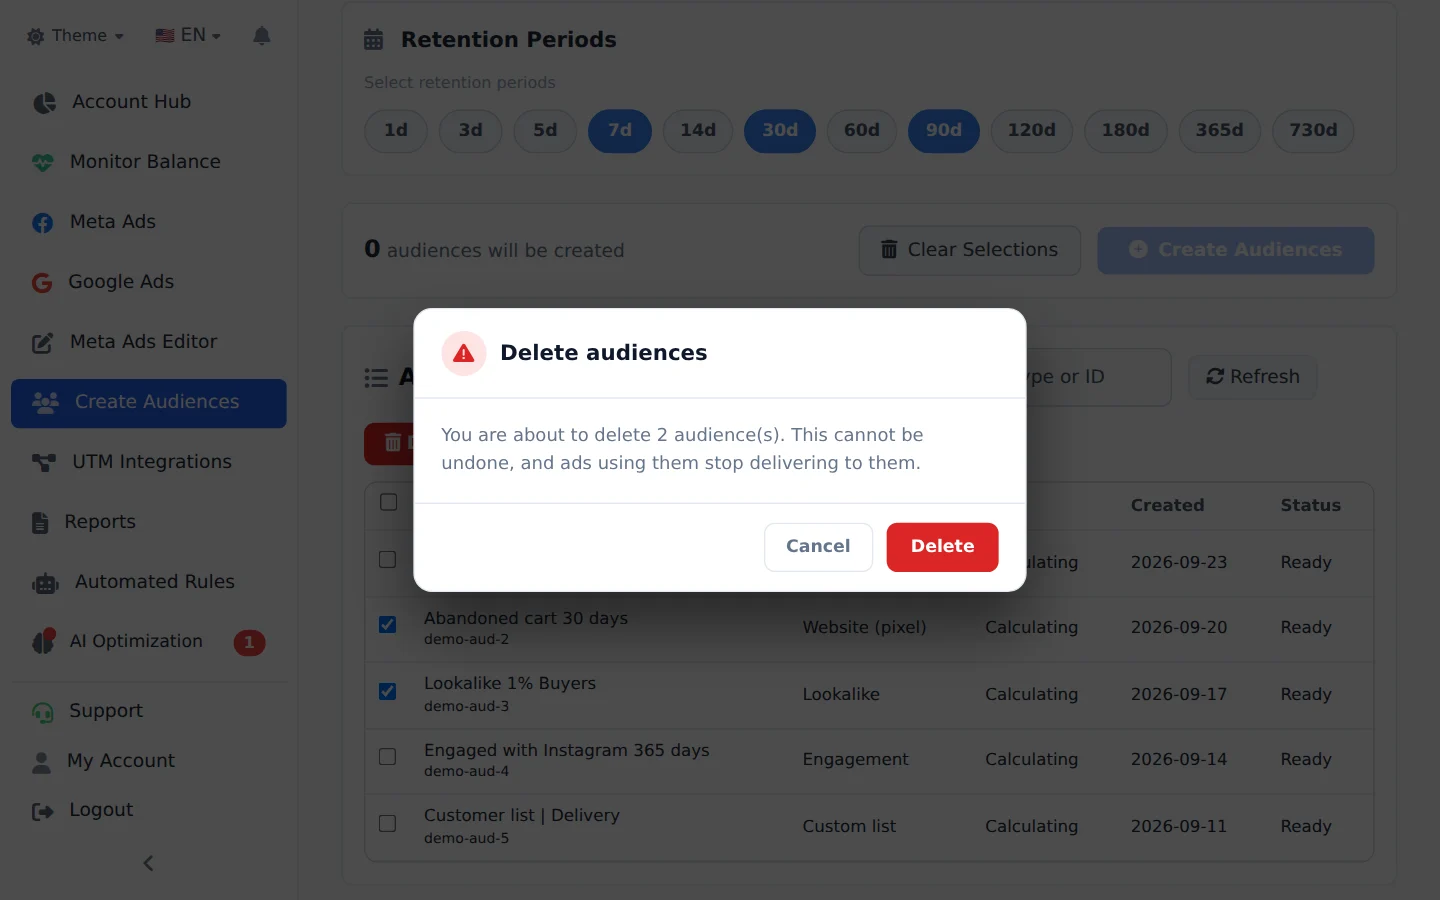Click the audience search input field

tap(1098, 377)
